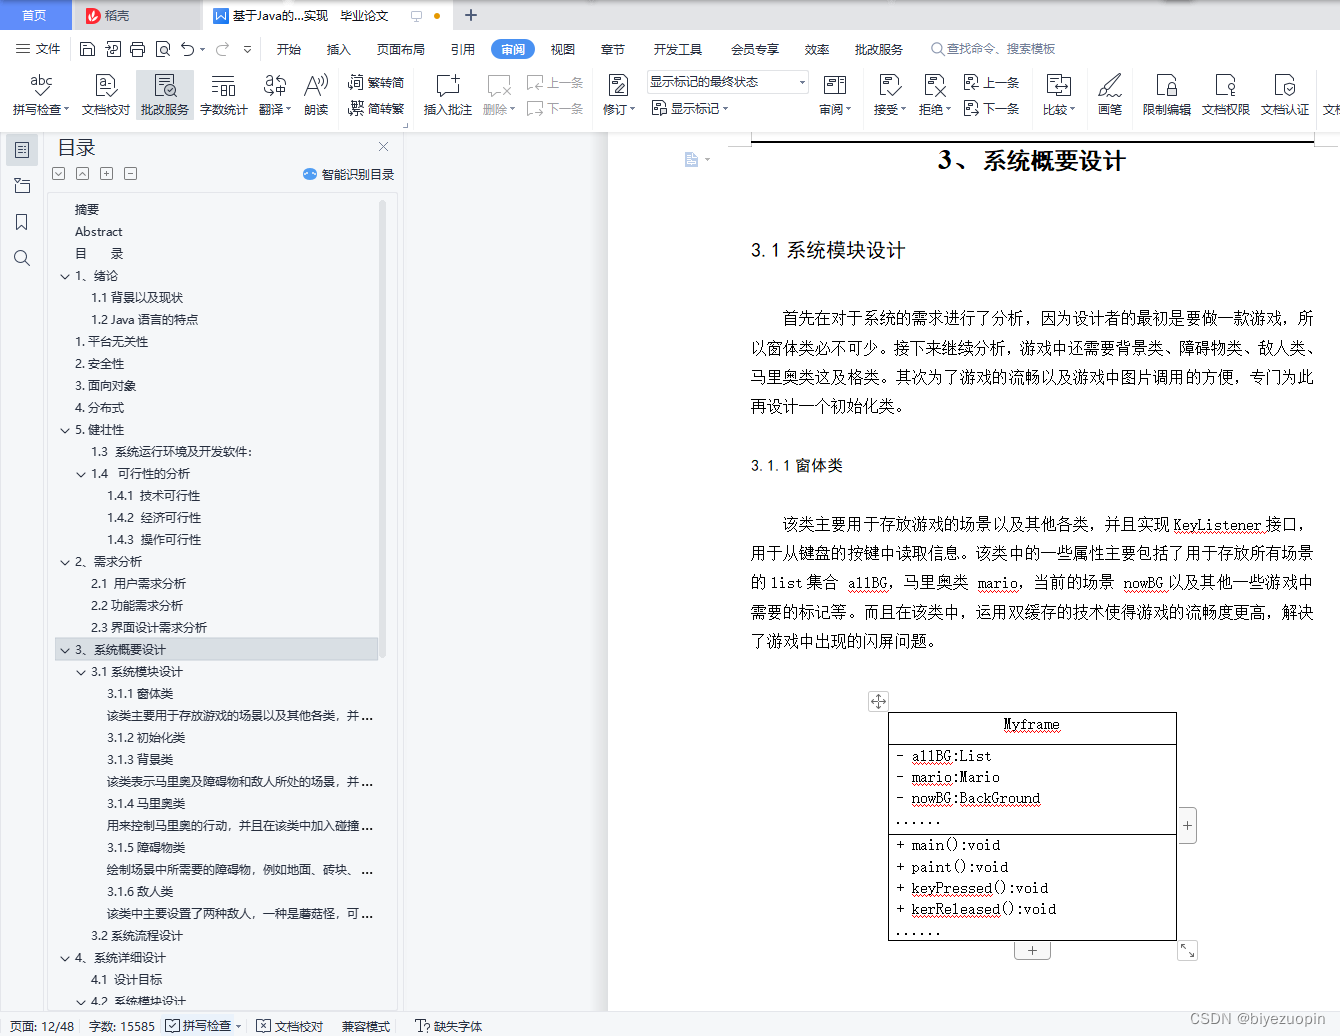
Task: Click the print icon in quick toolbar
Action: (138, 49)
